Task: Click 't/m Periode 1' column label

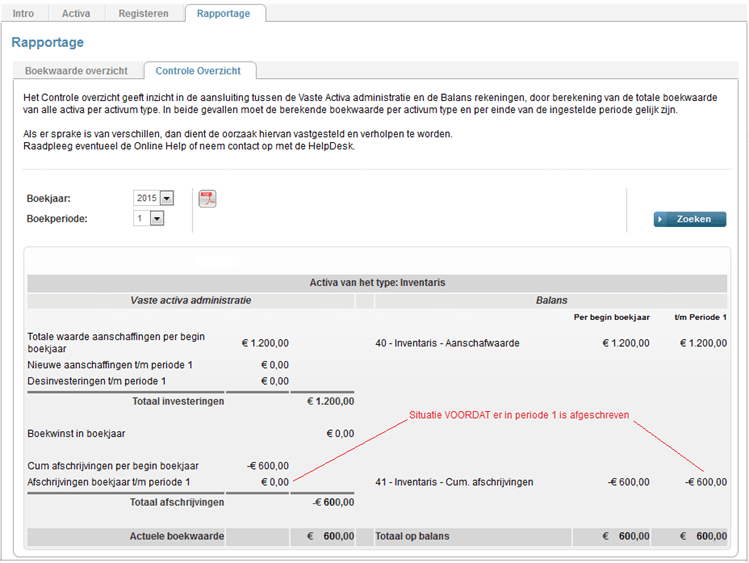Action: [700, 317]
